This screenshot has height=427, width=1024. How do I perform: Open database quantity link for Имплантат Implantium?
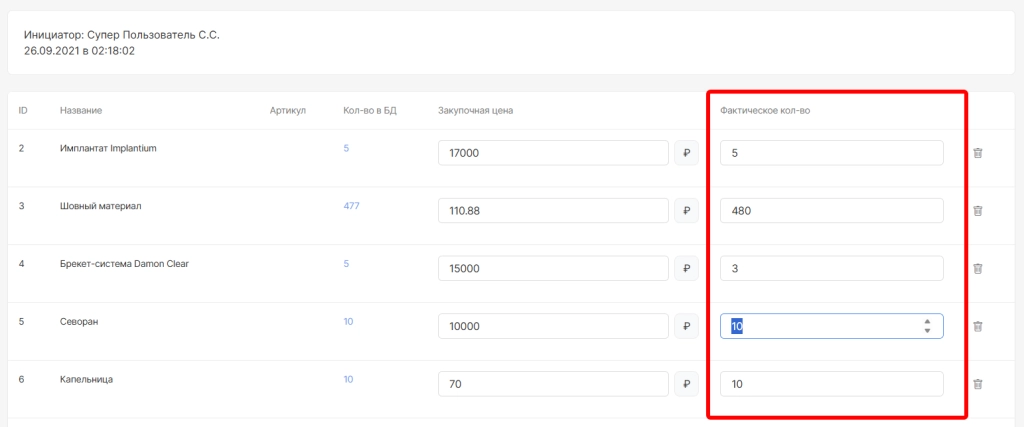pos(346,148)
